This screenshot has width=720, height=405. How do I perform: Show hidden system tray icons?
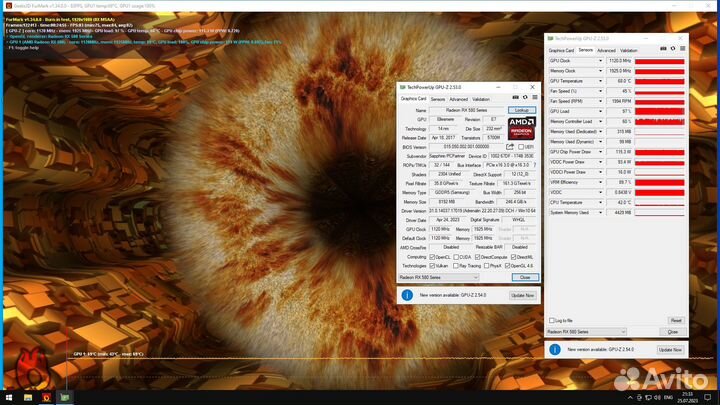[630, 397]
